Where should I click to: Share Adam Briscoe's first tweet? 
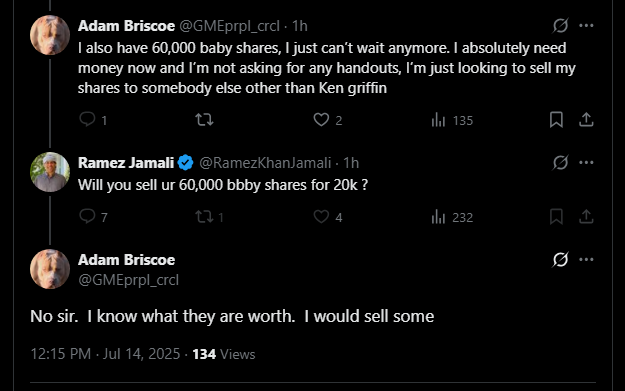(586, 120)
